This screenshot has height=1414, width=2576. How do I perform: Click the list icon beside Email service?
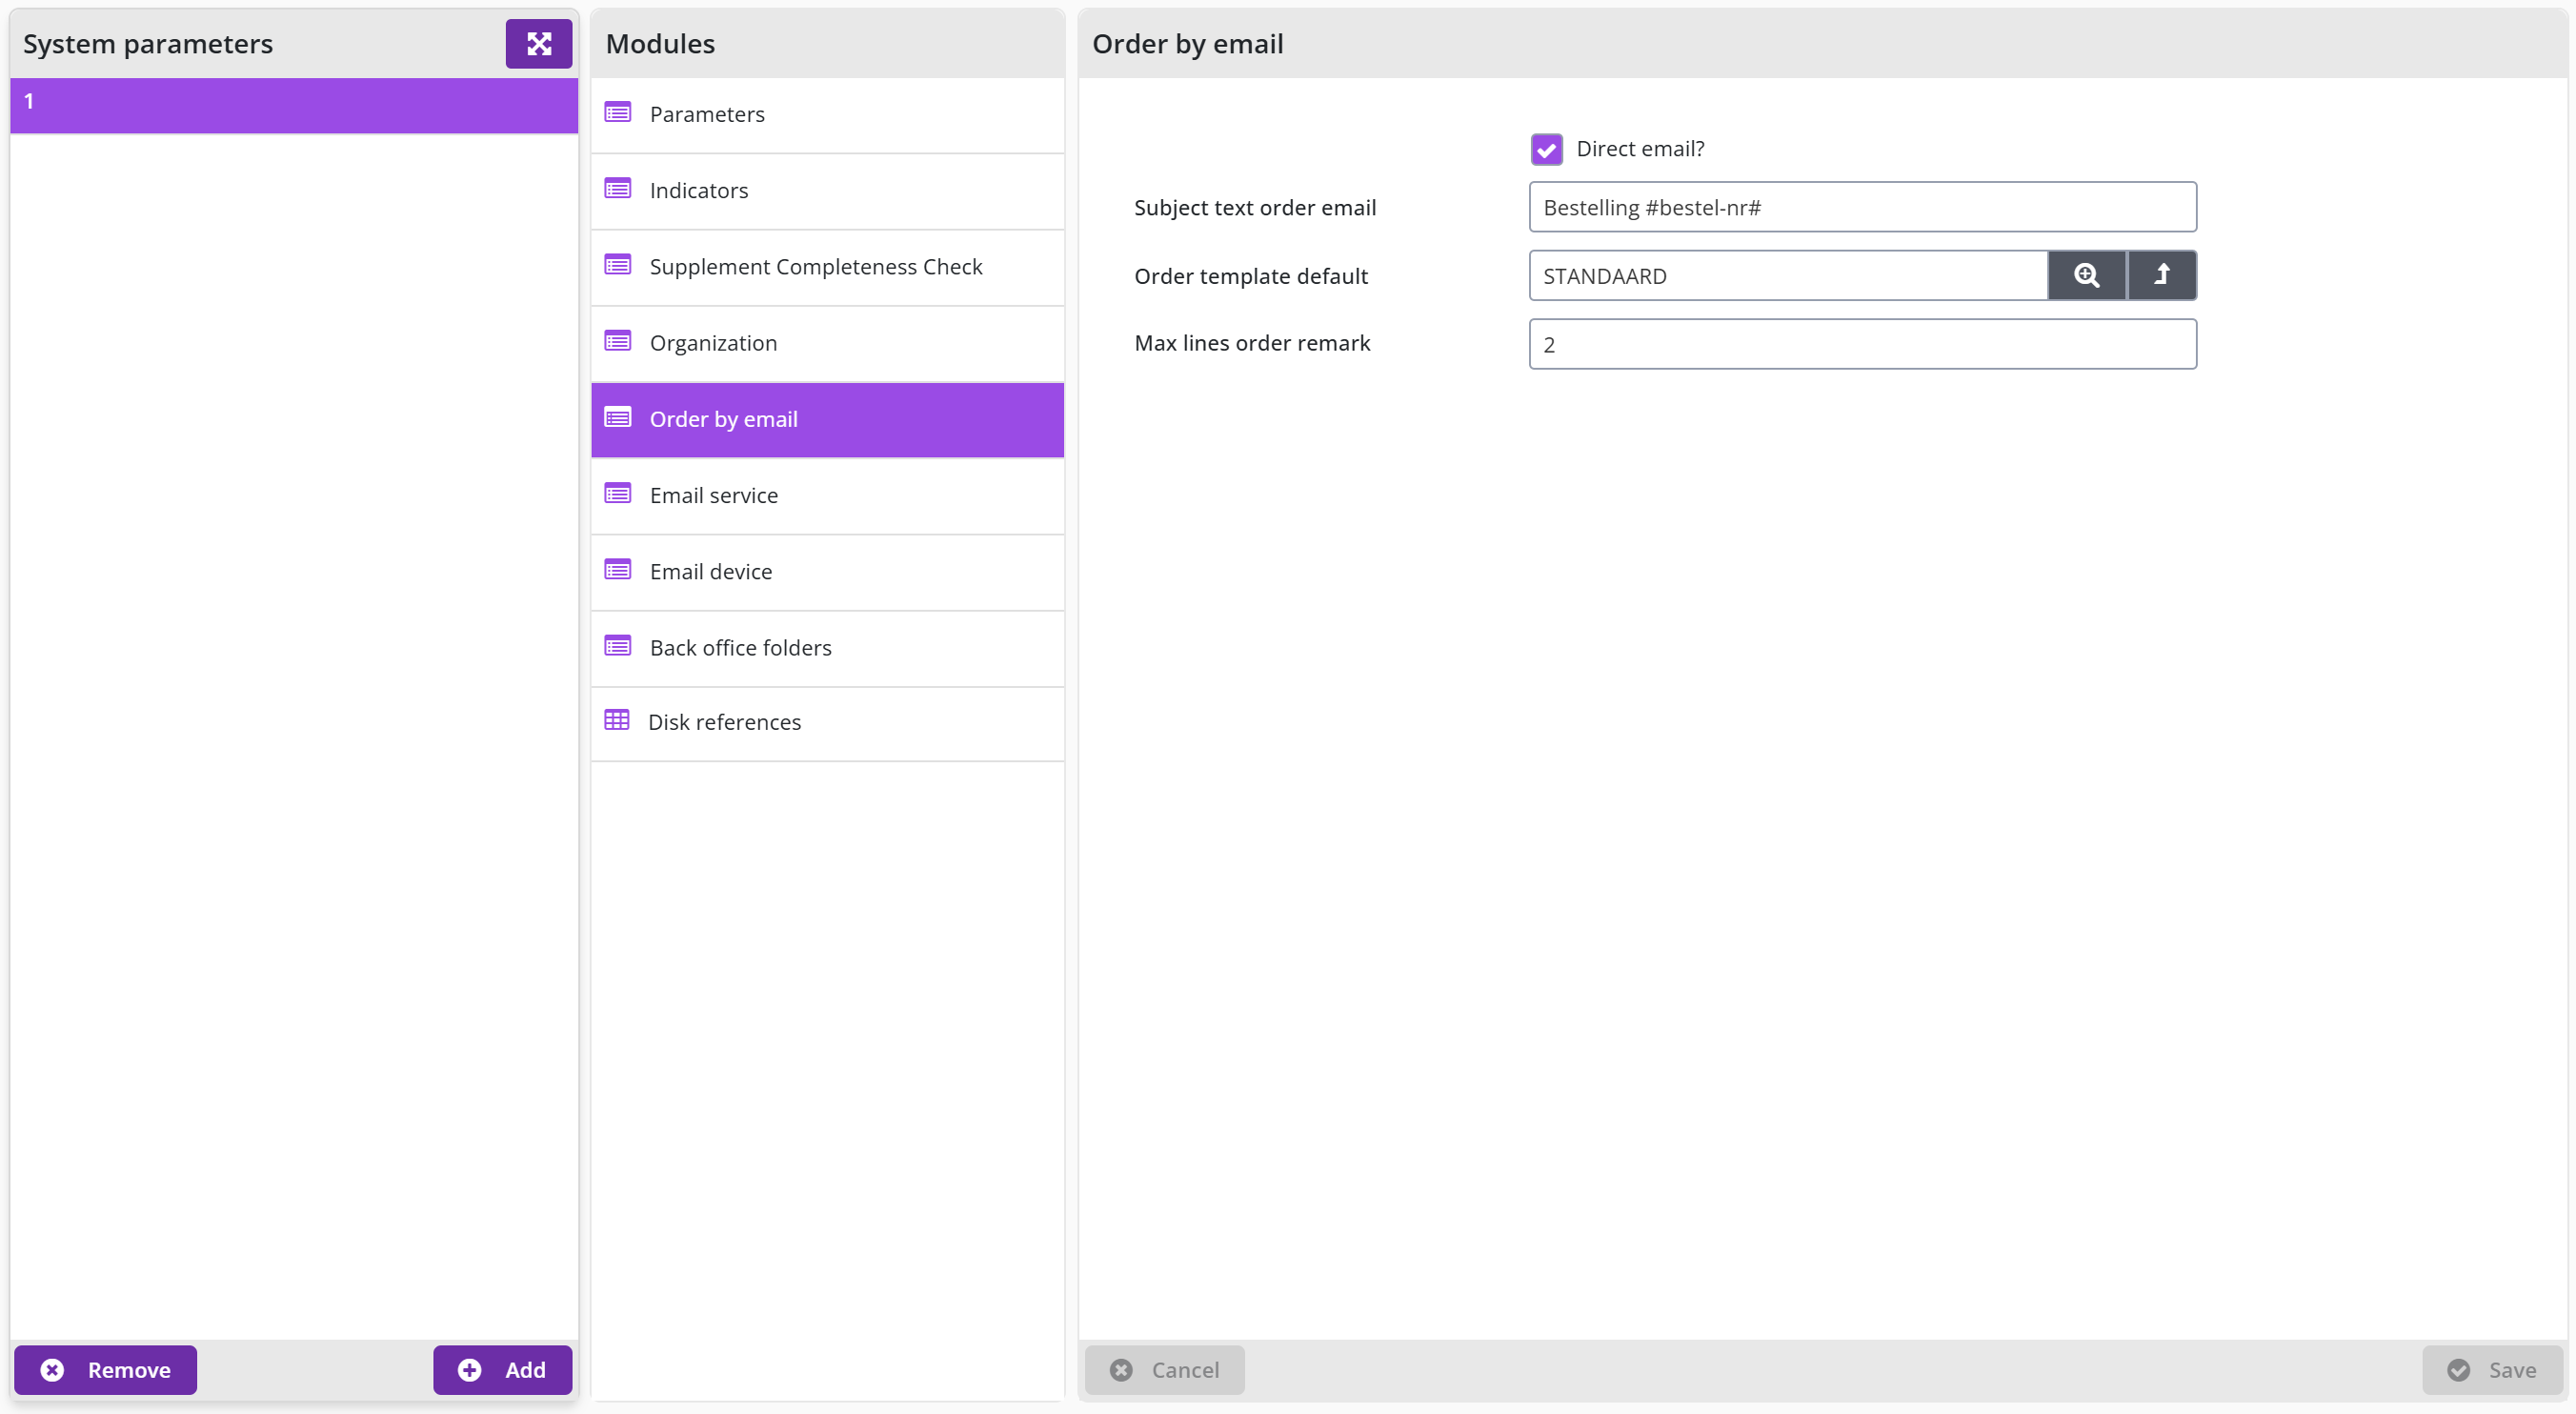(x=618, y=494)
